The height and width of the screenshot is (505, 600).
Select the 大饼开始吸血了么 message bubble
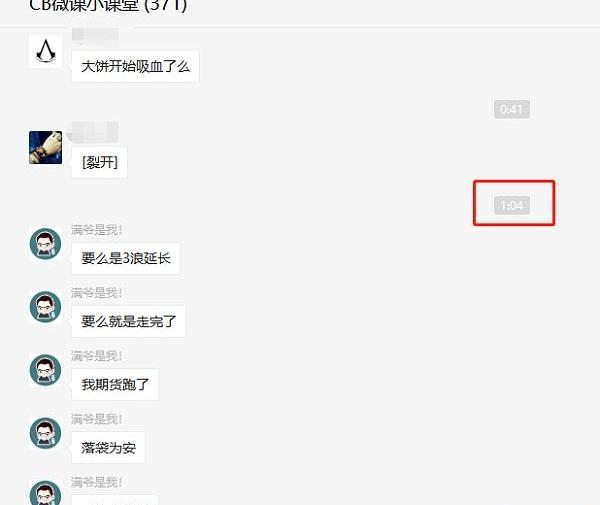pyautogui.click(x=135, y=66)
